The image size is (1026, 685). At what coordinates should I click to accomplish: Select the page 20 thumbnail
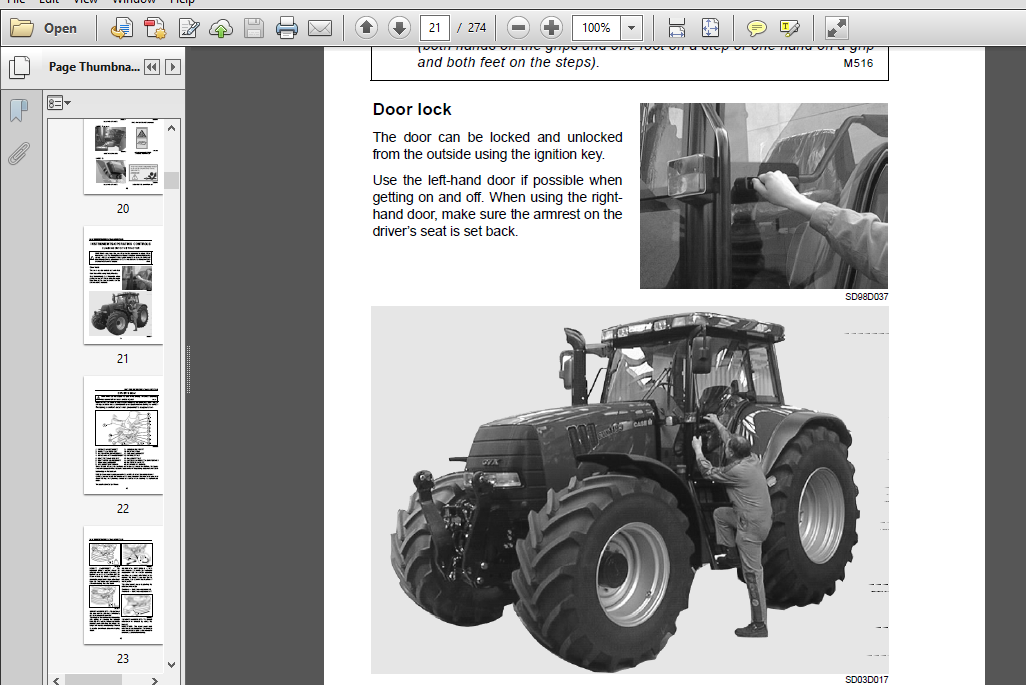click(x=123, y=156)
